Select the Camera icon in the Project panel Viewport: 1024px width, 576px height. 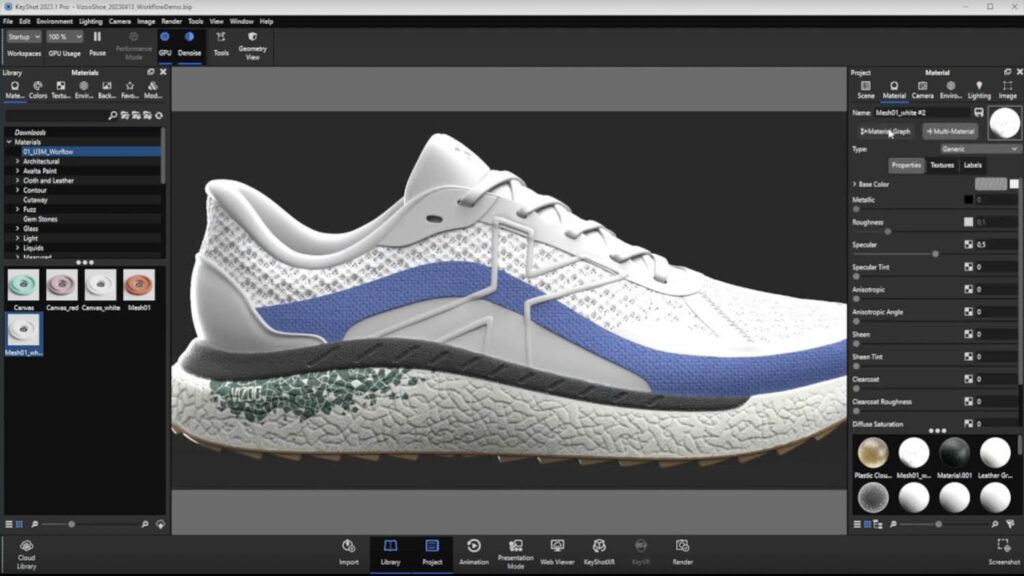923,87
